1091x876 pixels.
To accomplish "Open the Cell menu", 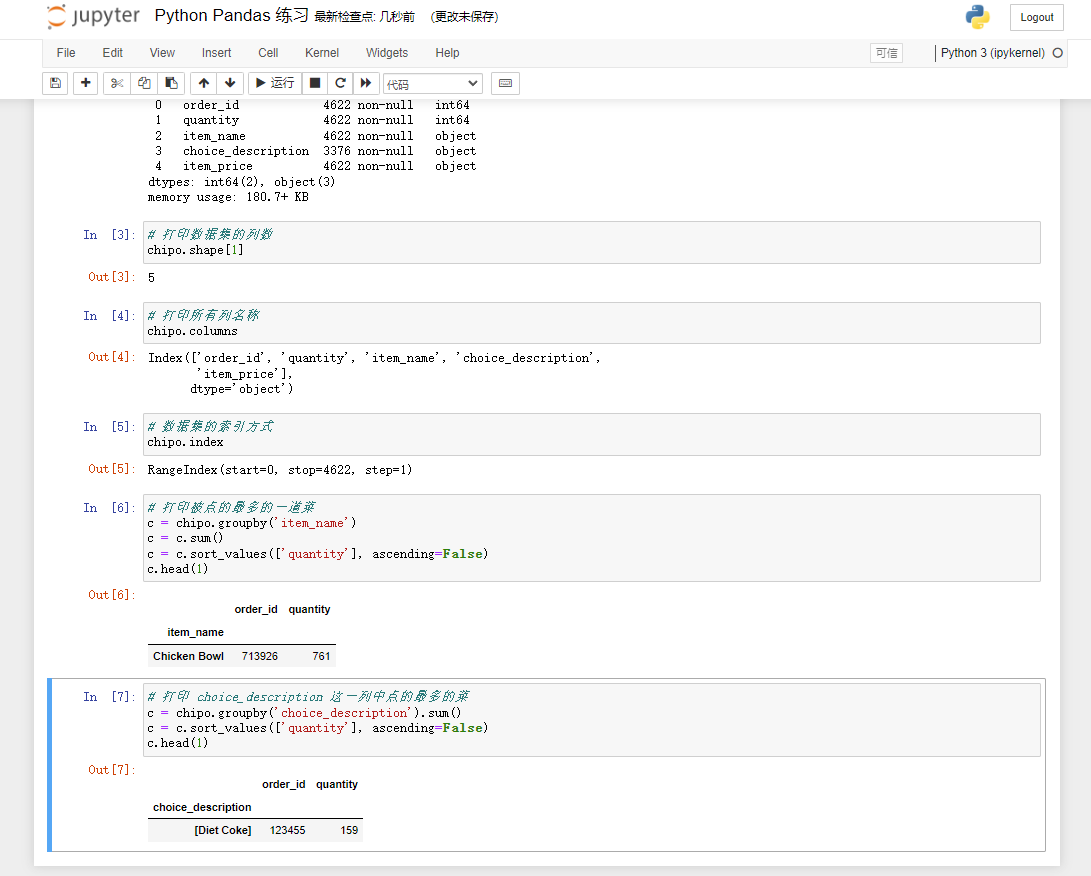I will tap(268, 53).
